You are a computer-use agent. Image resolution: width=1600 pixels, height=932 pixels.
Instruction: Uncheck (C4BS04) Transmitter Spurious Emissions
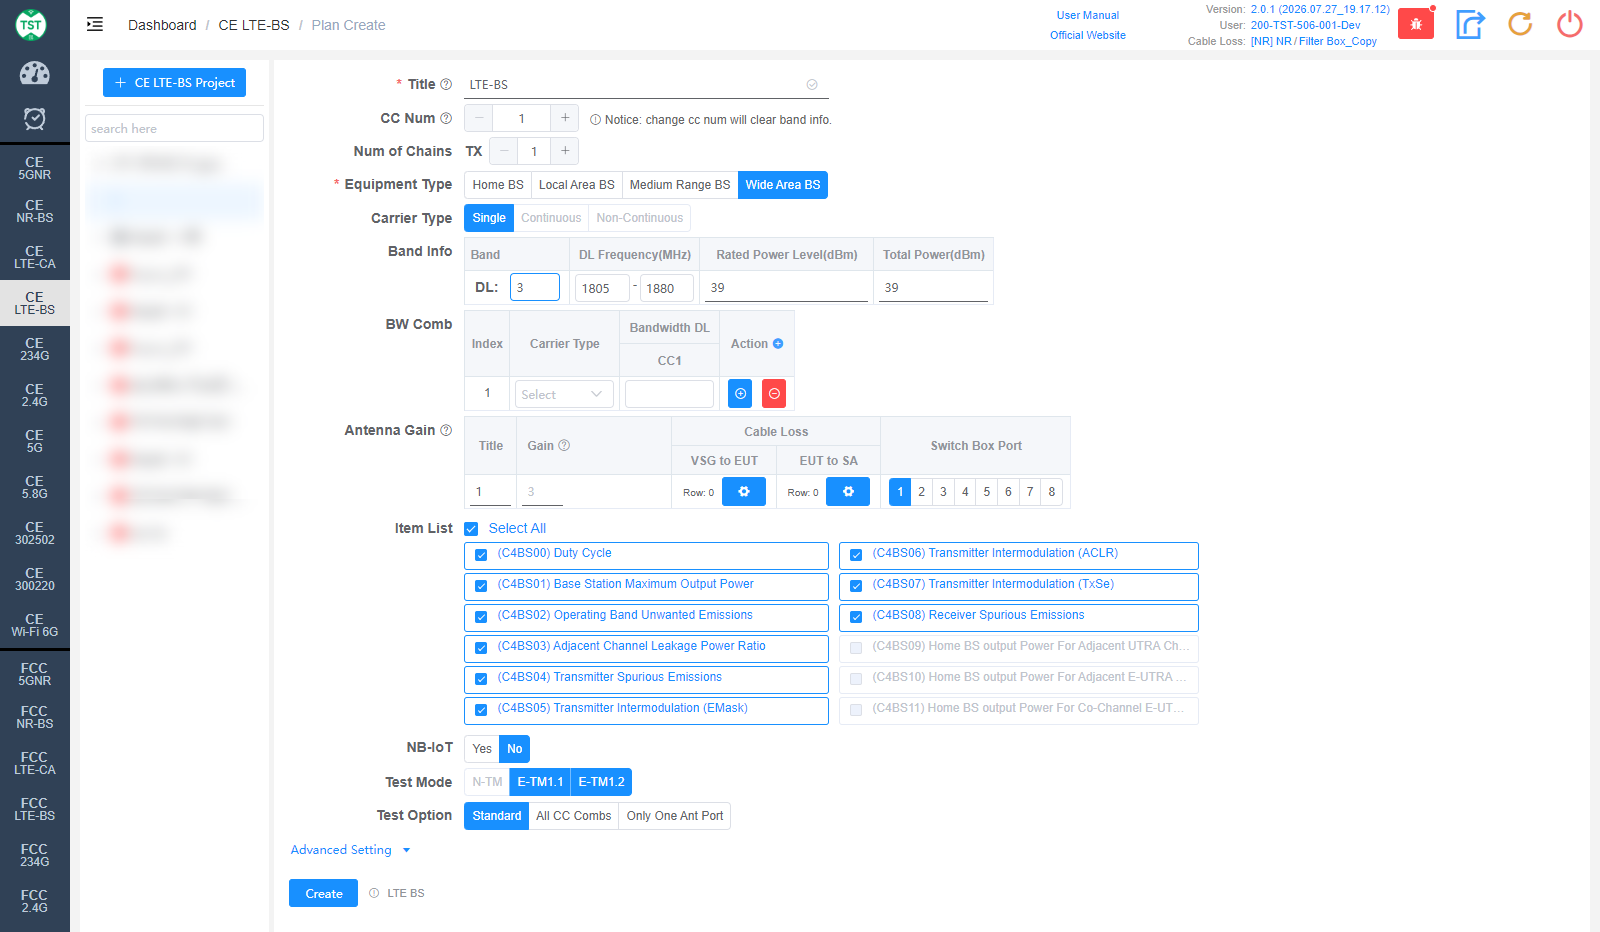point(481,678)
